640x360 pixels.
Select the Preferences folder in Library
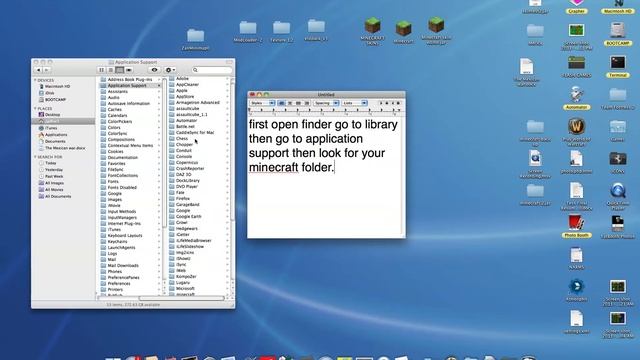pyautogui.click(x=116, y=283)
